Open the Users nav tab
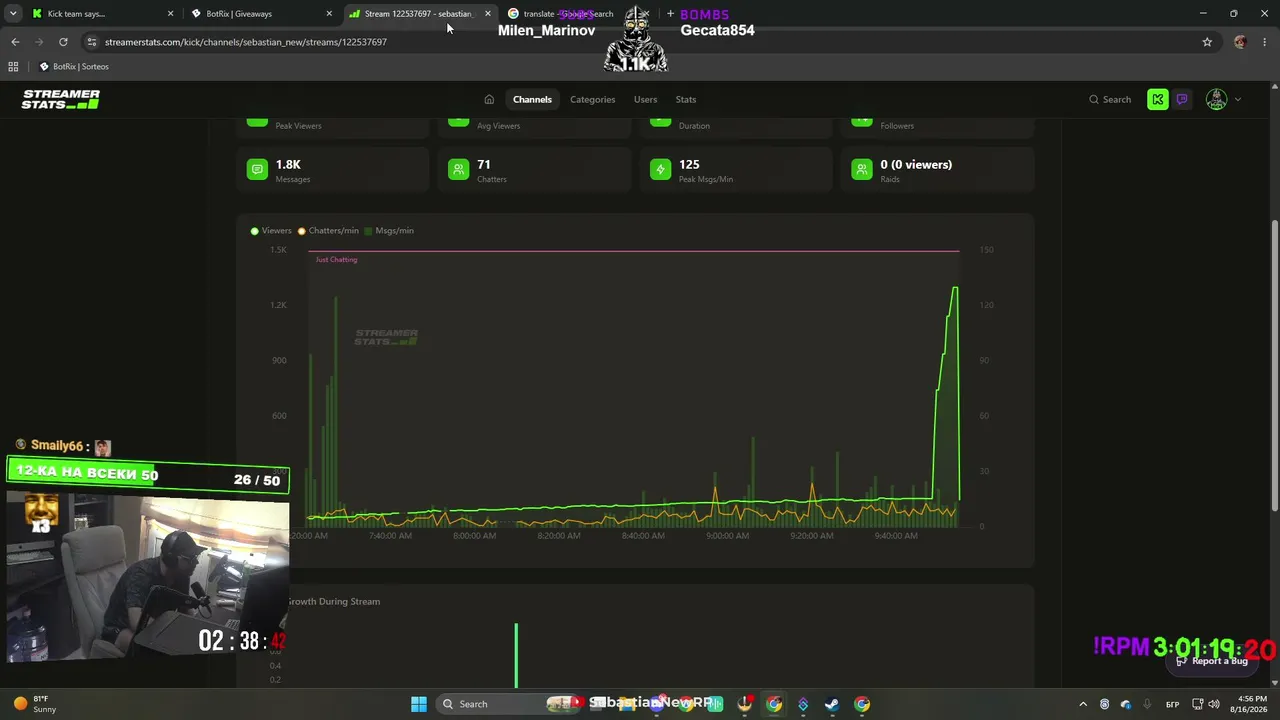The width and height of the screenshot is (1280, 720). [645, 99]
